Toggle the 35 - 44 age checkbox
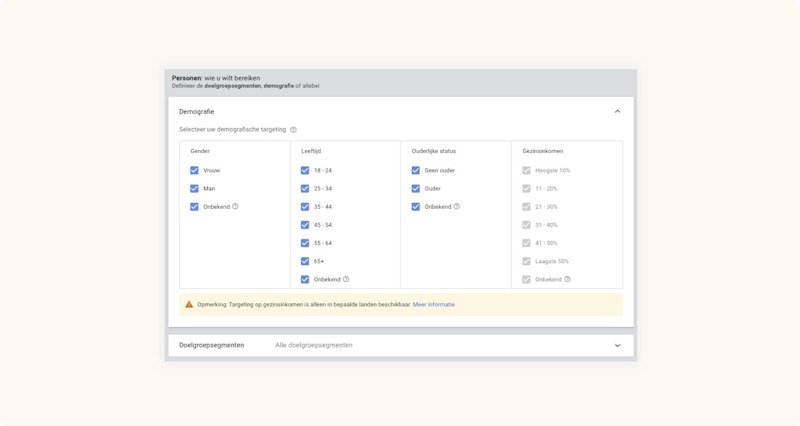The height and width of the screenshot is (426, 800). tap(305, 207)
